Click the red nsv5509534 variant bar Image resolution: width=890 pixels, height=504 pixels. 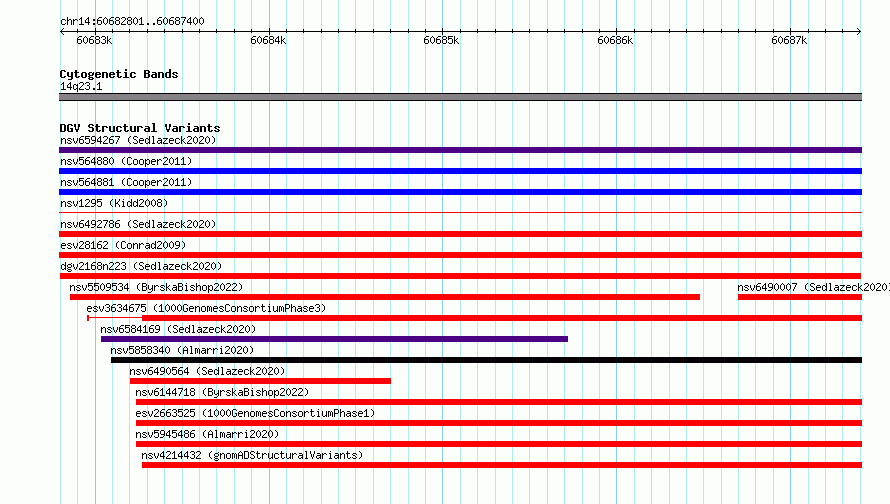(385, 297)
